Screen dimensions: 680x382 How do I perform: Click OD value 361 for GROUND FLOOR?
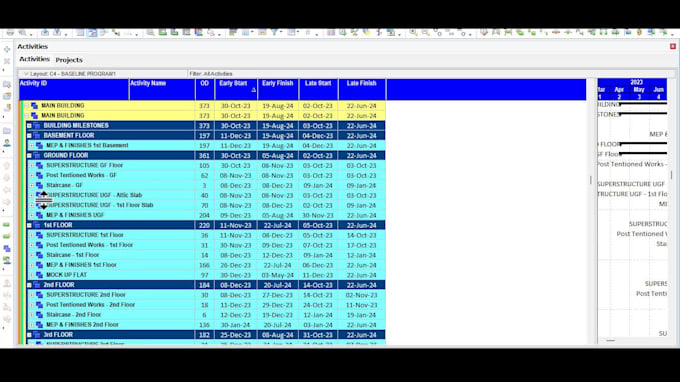[204, 156]
